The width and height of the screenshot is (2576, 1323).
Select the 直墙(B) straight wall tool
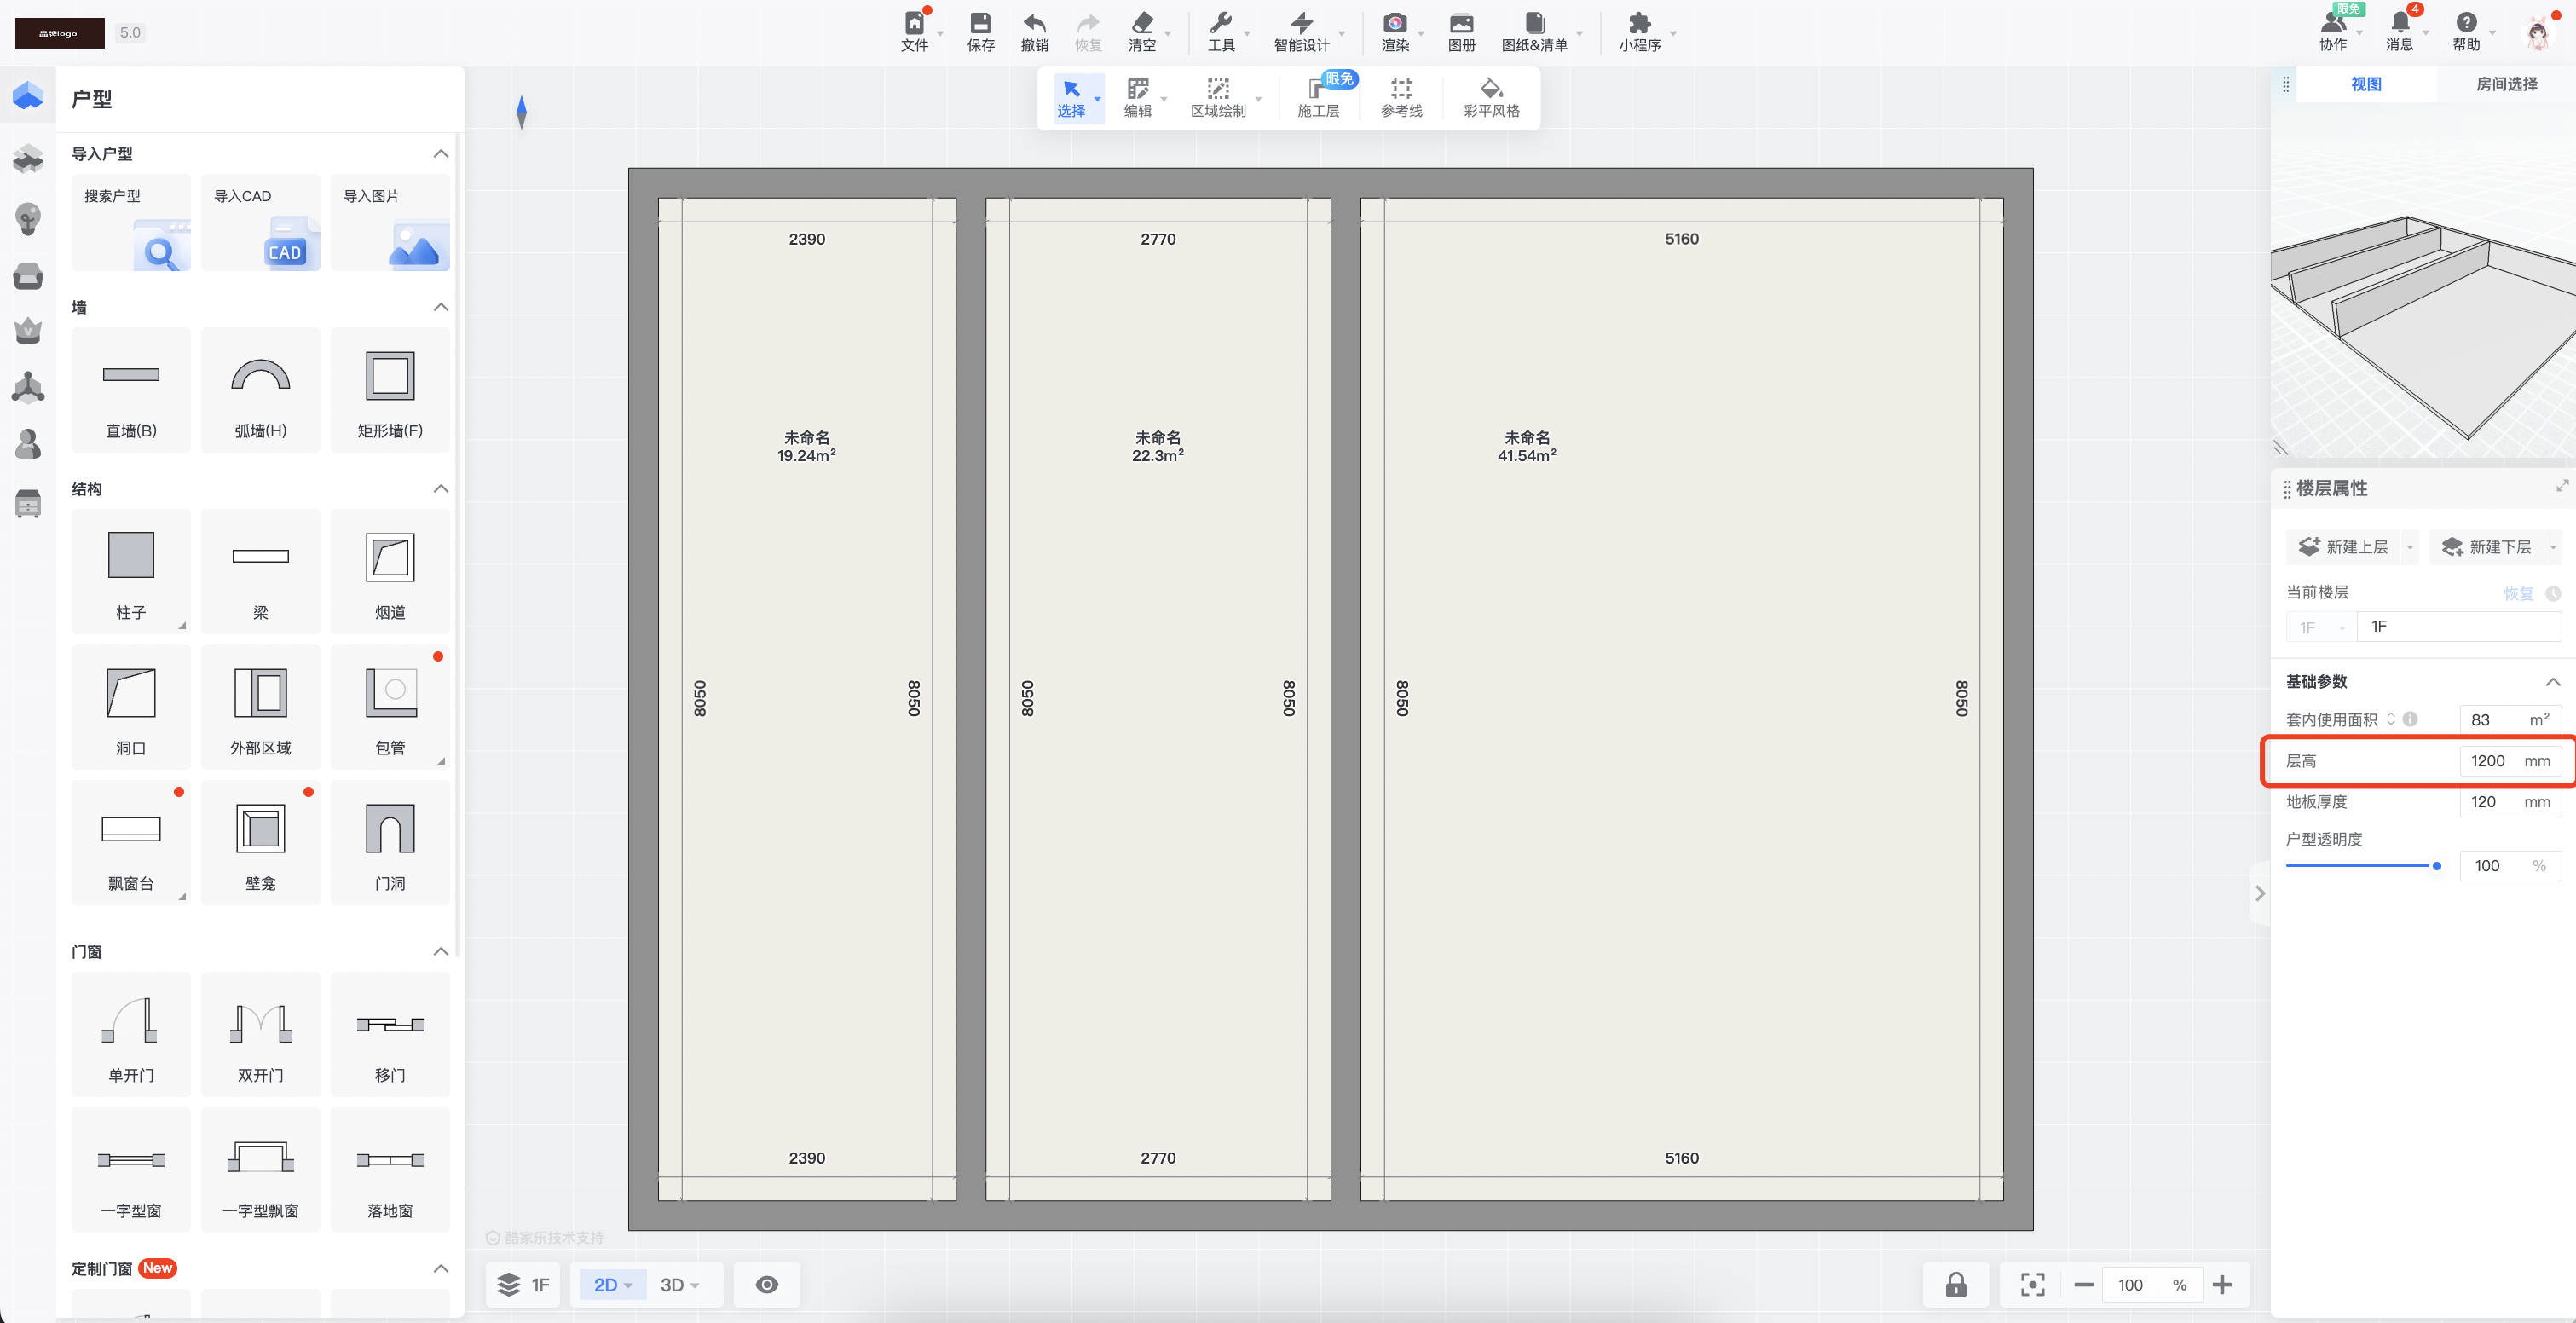(131, 391)
